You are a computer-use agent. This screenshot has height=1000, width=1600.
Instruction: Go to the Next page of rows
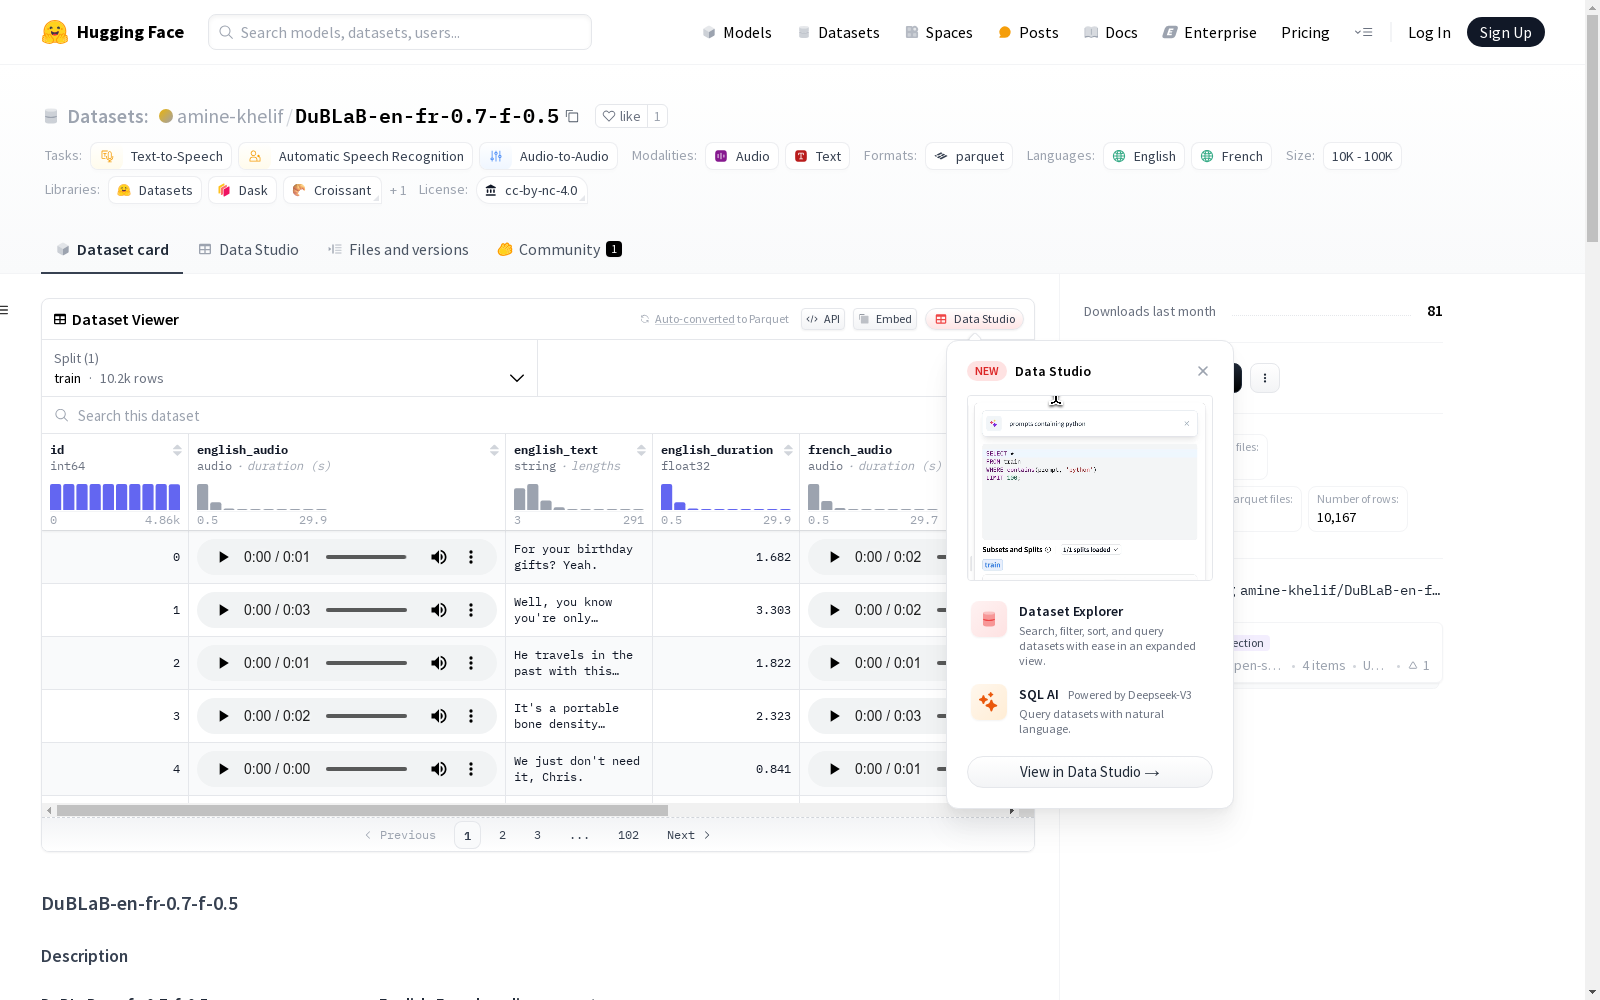pyautogui.click(x=688, y=835)
